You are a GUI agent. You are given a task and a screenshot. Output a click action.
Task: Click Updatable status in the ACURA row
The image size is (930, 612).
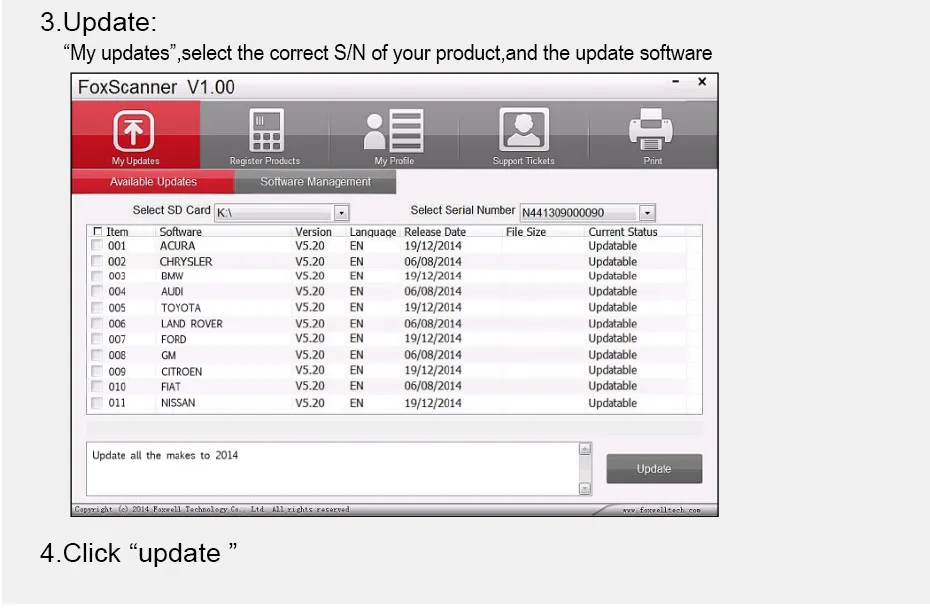(x=613, y=246)
